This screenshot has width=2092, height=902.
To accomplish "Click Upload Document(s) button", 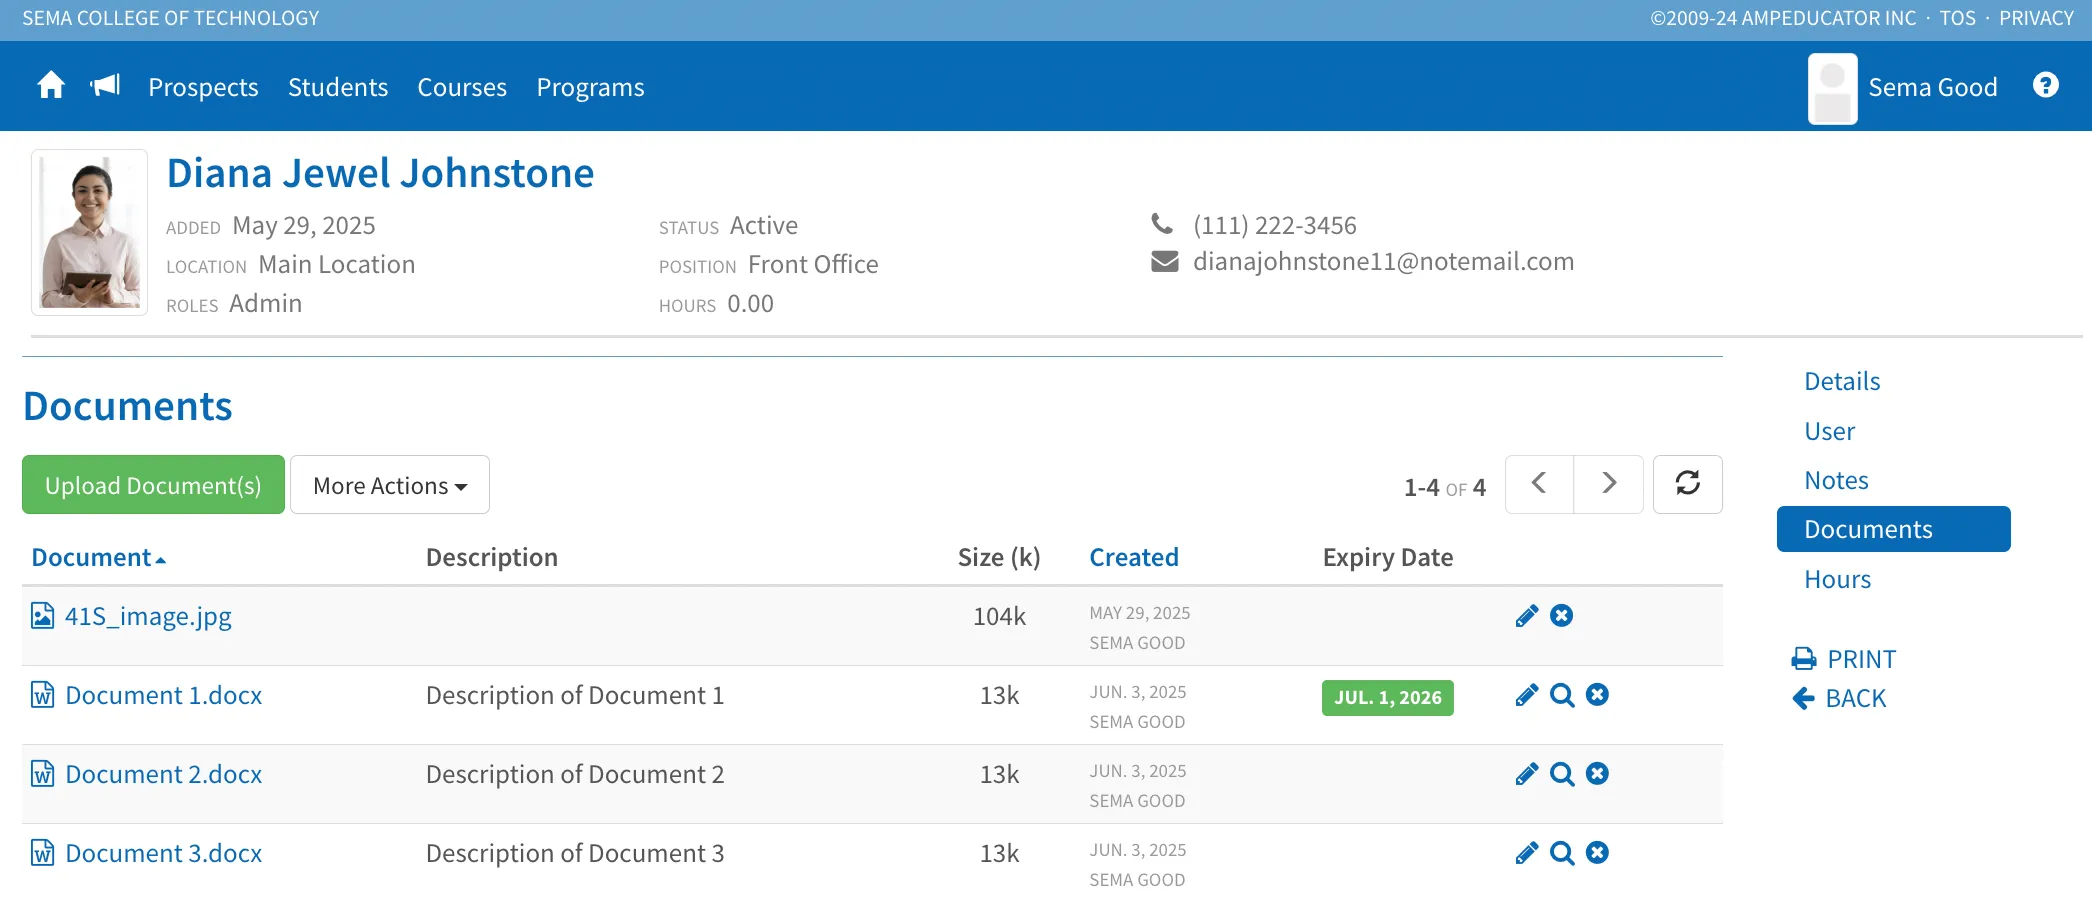I will (x=153, y=485).
